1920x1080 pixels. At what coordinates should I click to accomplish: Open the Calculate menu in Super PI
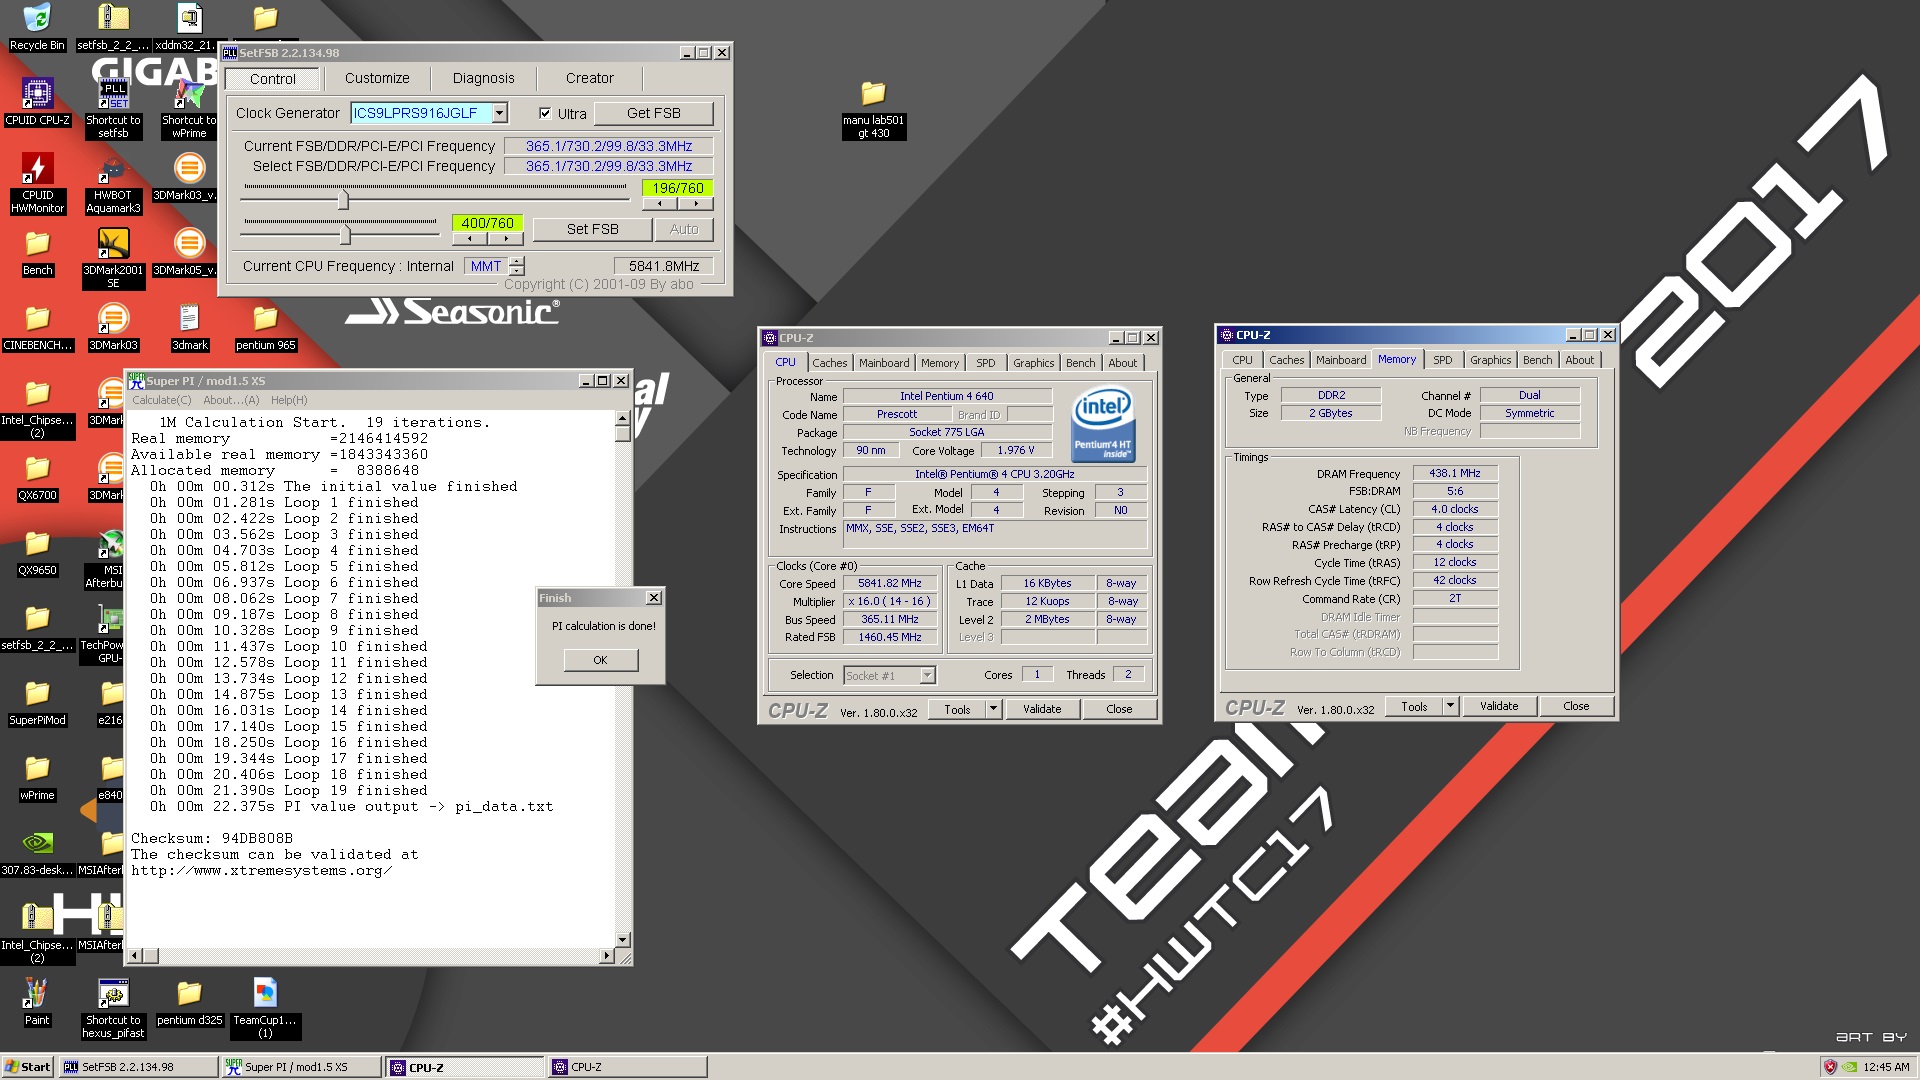click(162, 400)
